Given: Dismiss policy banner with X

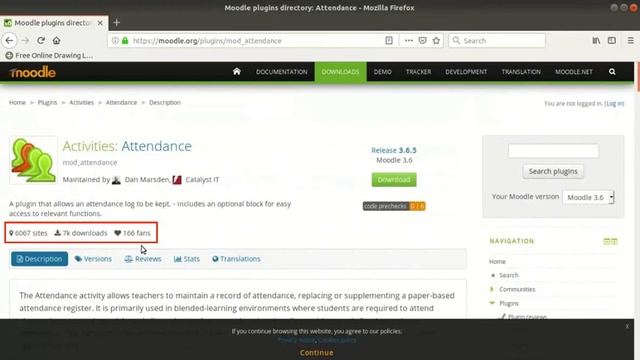Looking at the screenshot, I should [627, 327].
